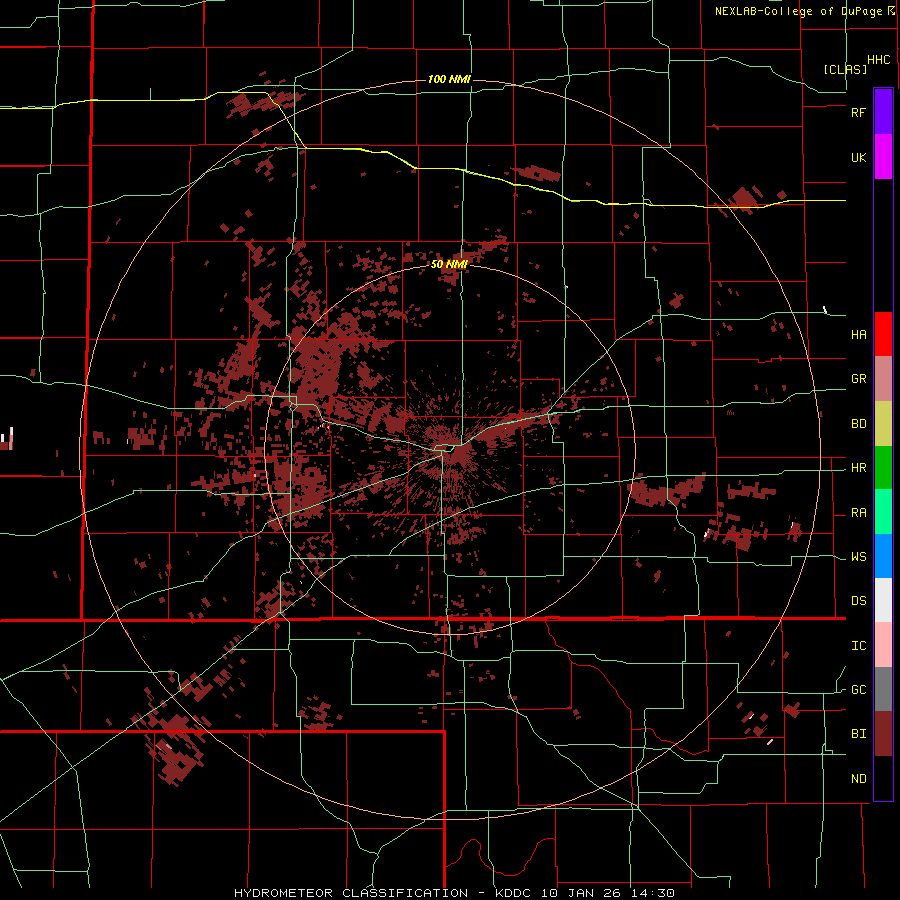
Task: Click the RA legend label text
Action: tap(858, 513)
